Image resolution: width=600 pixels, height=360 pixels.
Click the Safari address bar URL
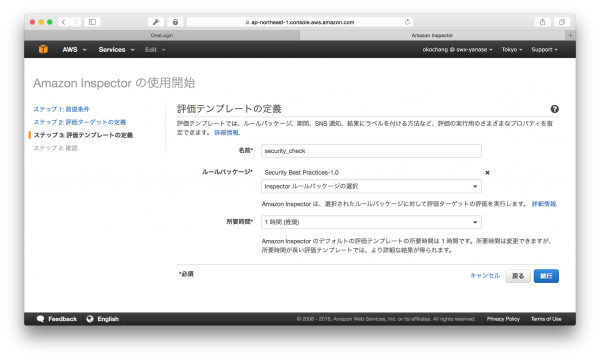click(300, 22)
